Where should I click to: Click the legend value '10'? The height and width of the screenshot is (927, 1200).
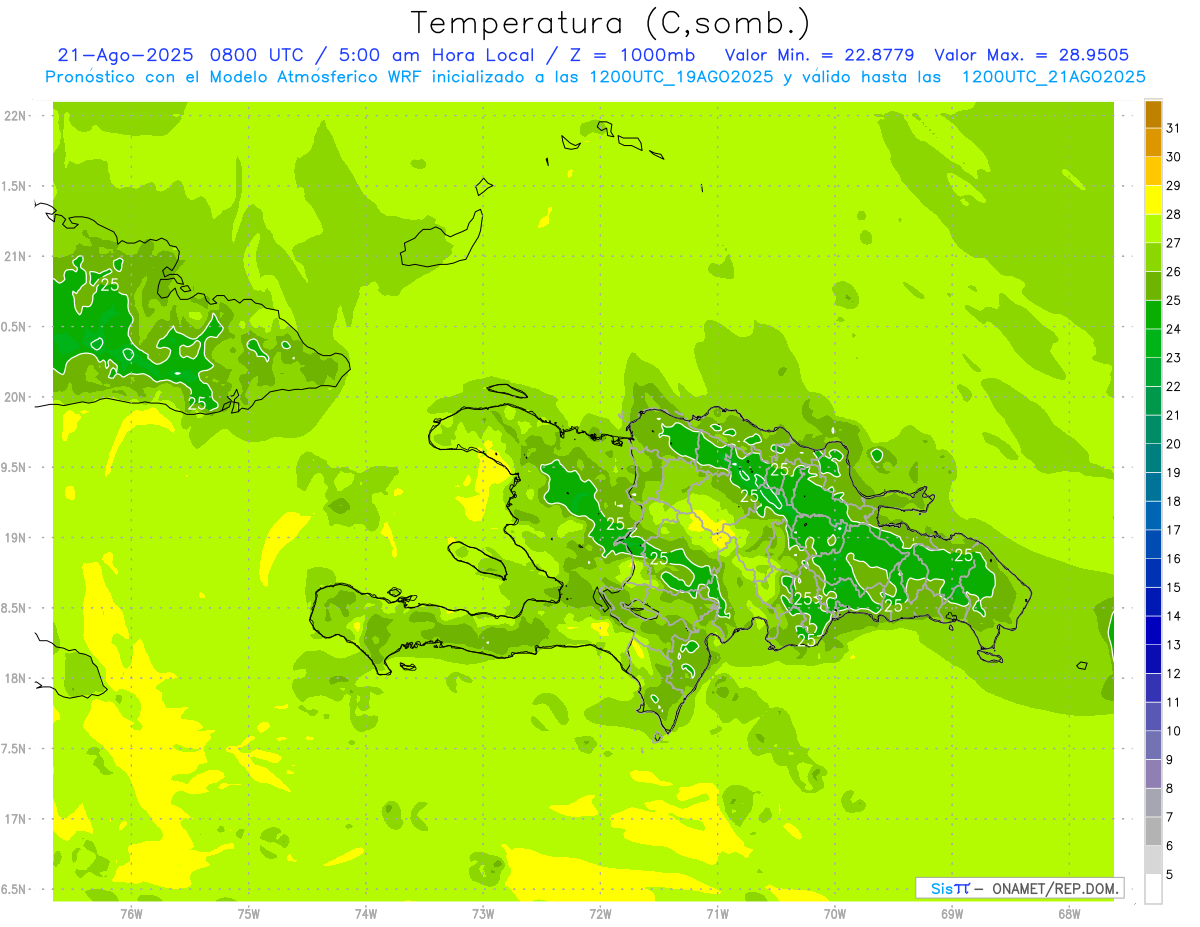1174,731
